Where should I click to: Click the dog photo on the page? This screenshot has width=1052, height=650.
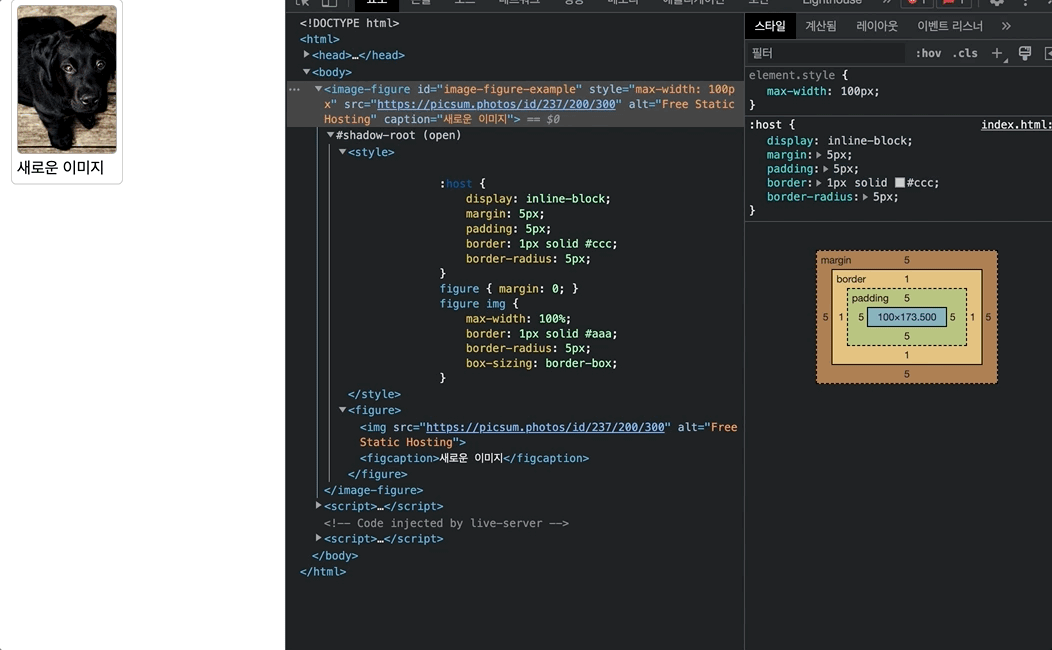click(x=66, y=79)
